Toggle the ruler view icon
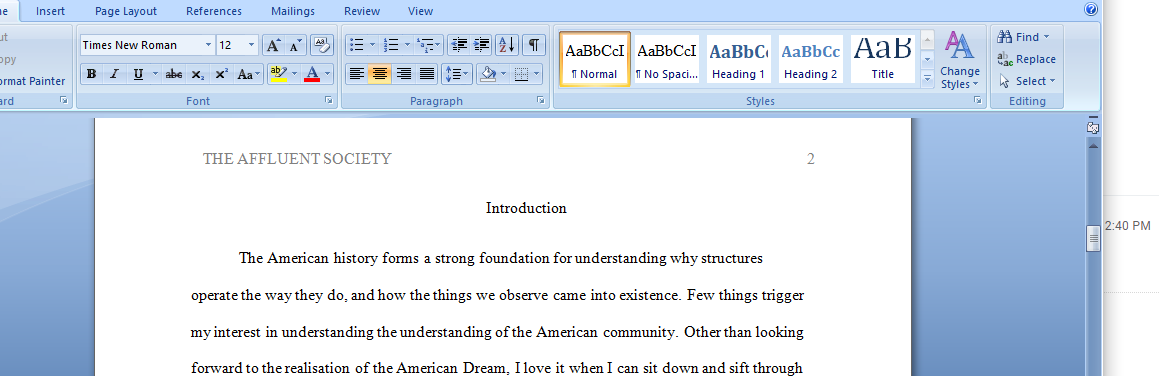Image resolution: width=1159 pixels, height=376 pixels. (1093, 128)
